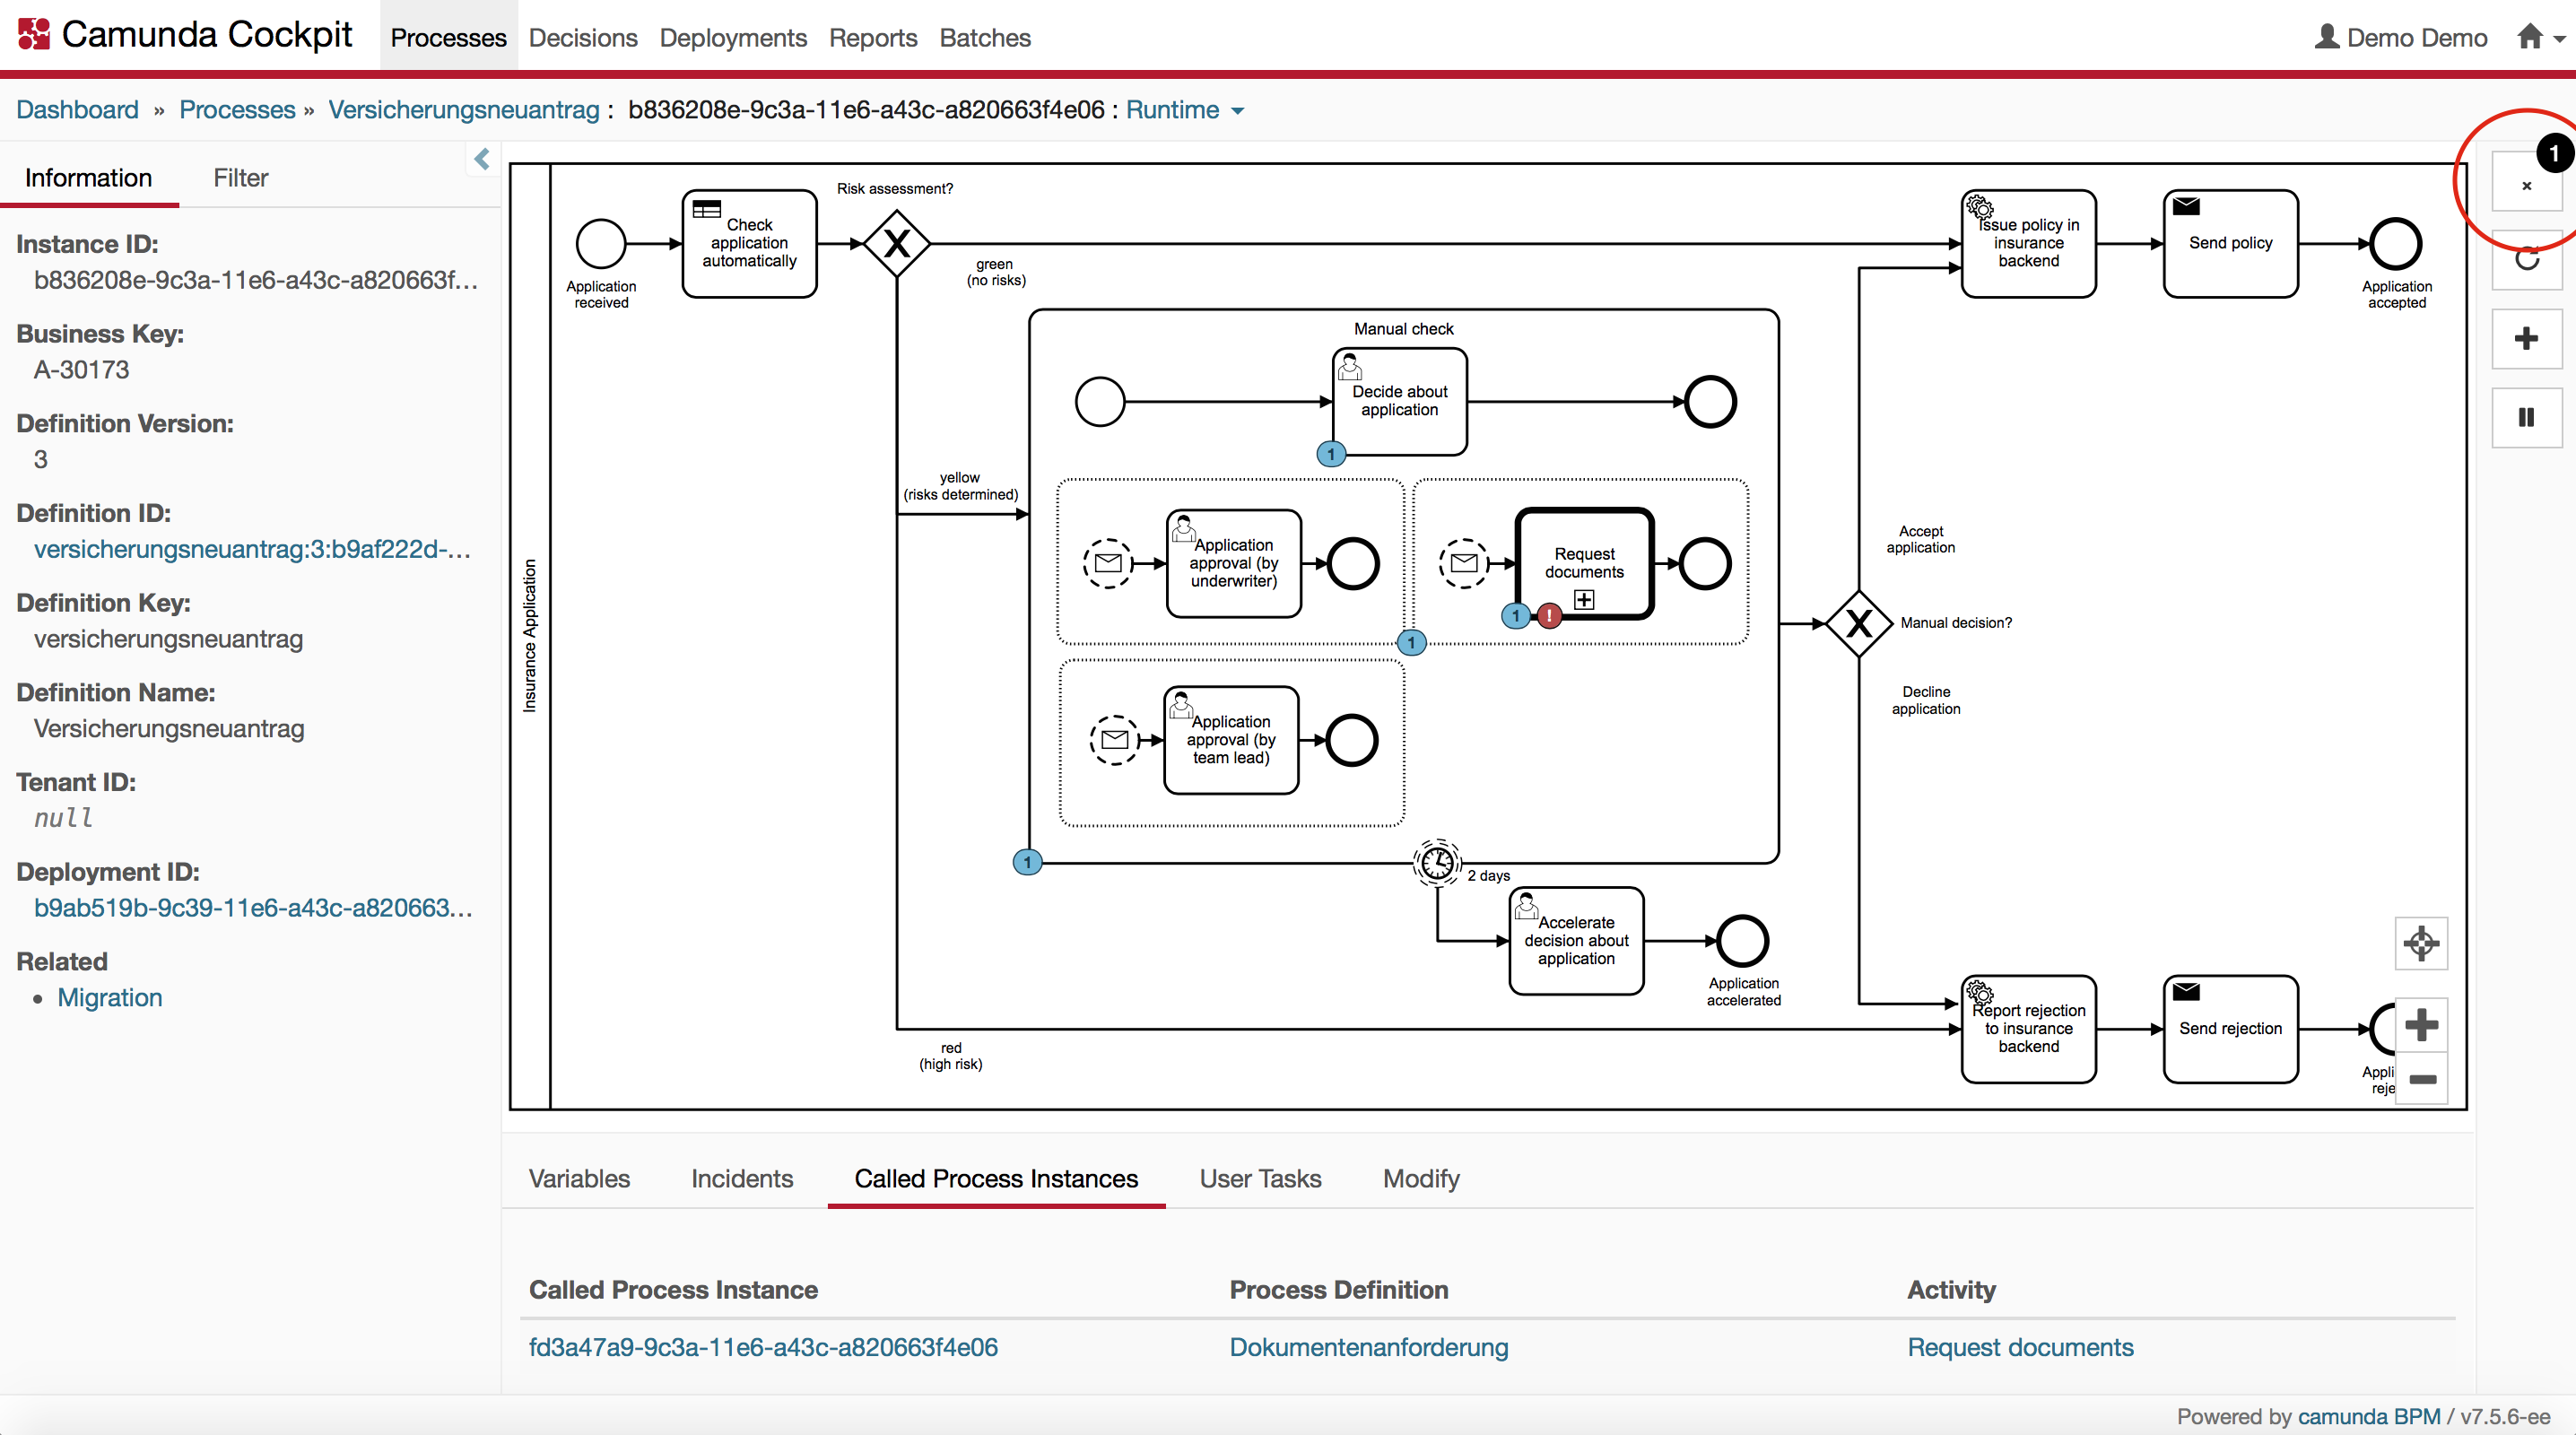Viewport: 2576px width, 1435px height.
Task: Expand the left sidebar collapse arrow
Action: pyautogui.click(x=481, y=159)
